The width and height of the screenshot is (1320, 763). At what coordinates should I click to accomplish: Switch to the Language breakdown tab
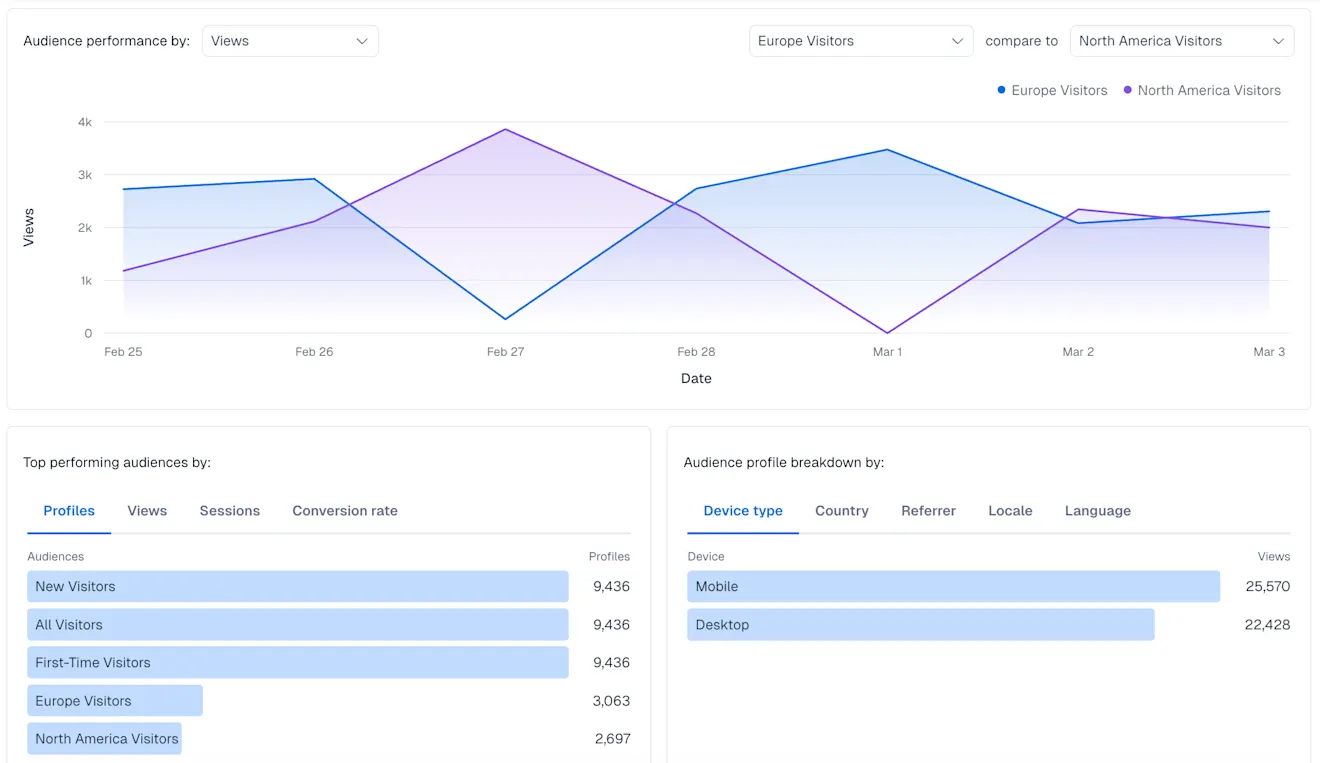[1097, 510]
